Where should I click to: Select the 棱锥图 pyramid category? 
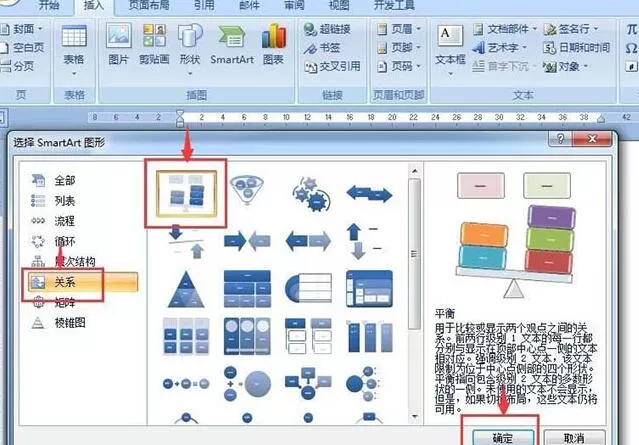point(58,323)
